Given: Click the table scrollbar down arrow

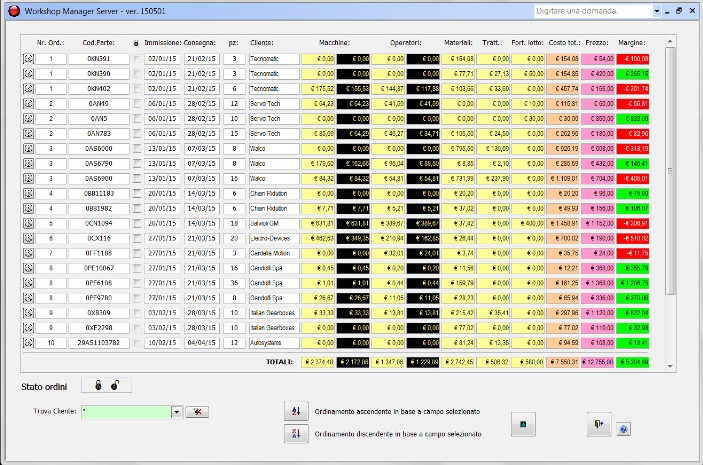Looking at the screenshot, I should [x=670, y=366].
